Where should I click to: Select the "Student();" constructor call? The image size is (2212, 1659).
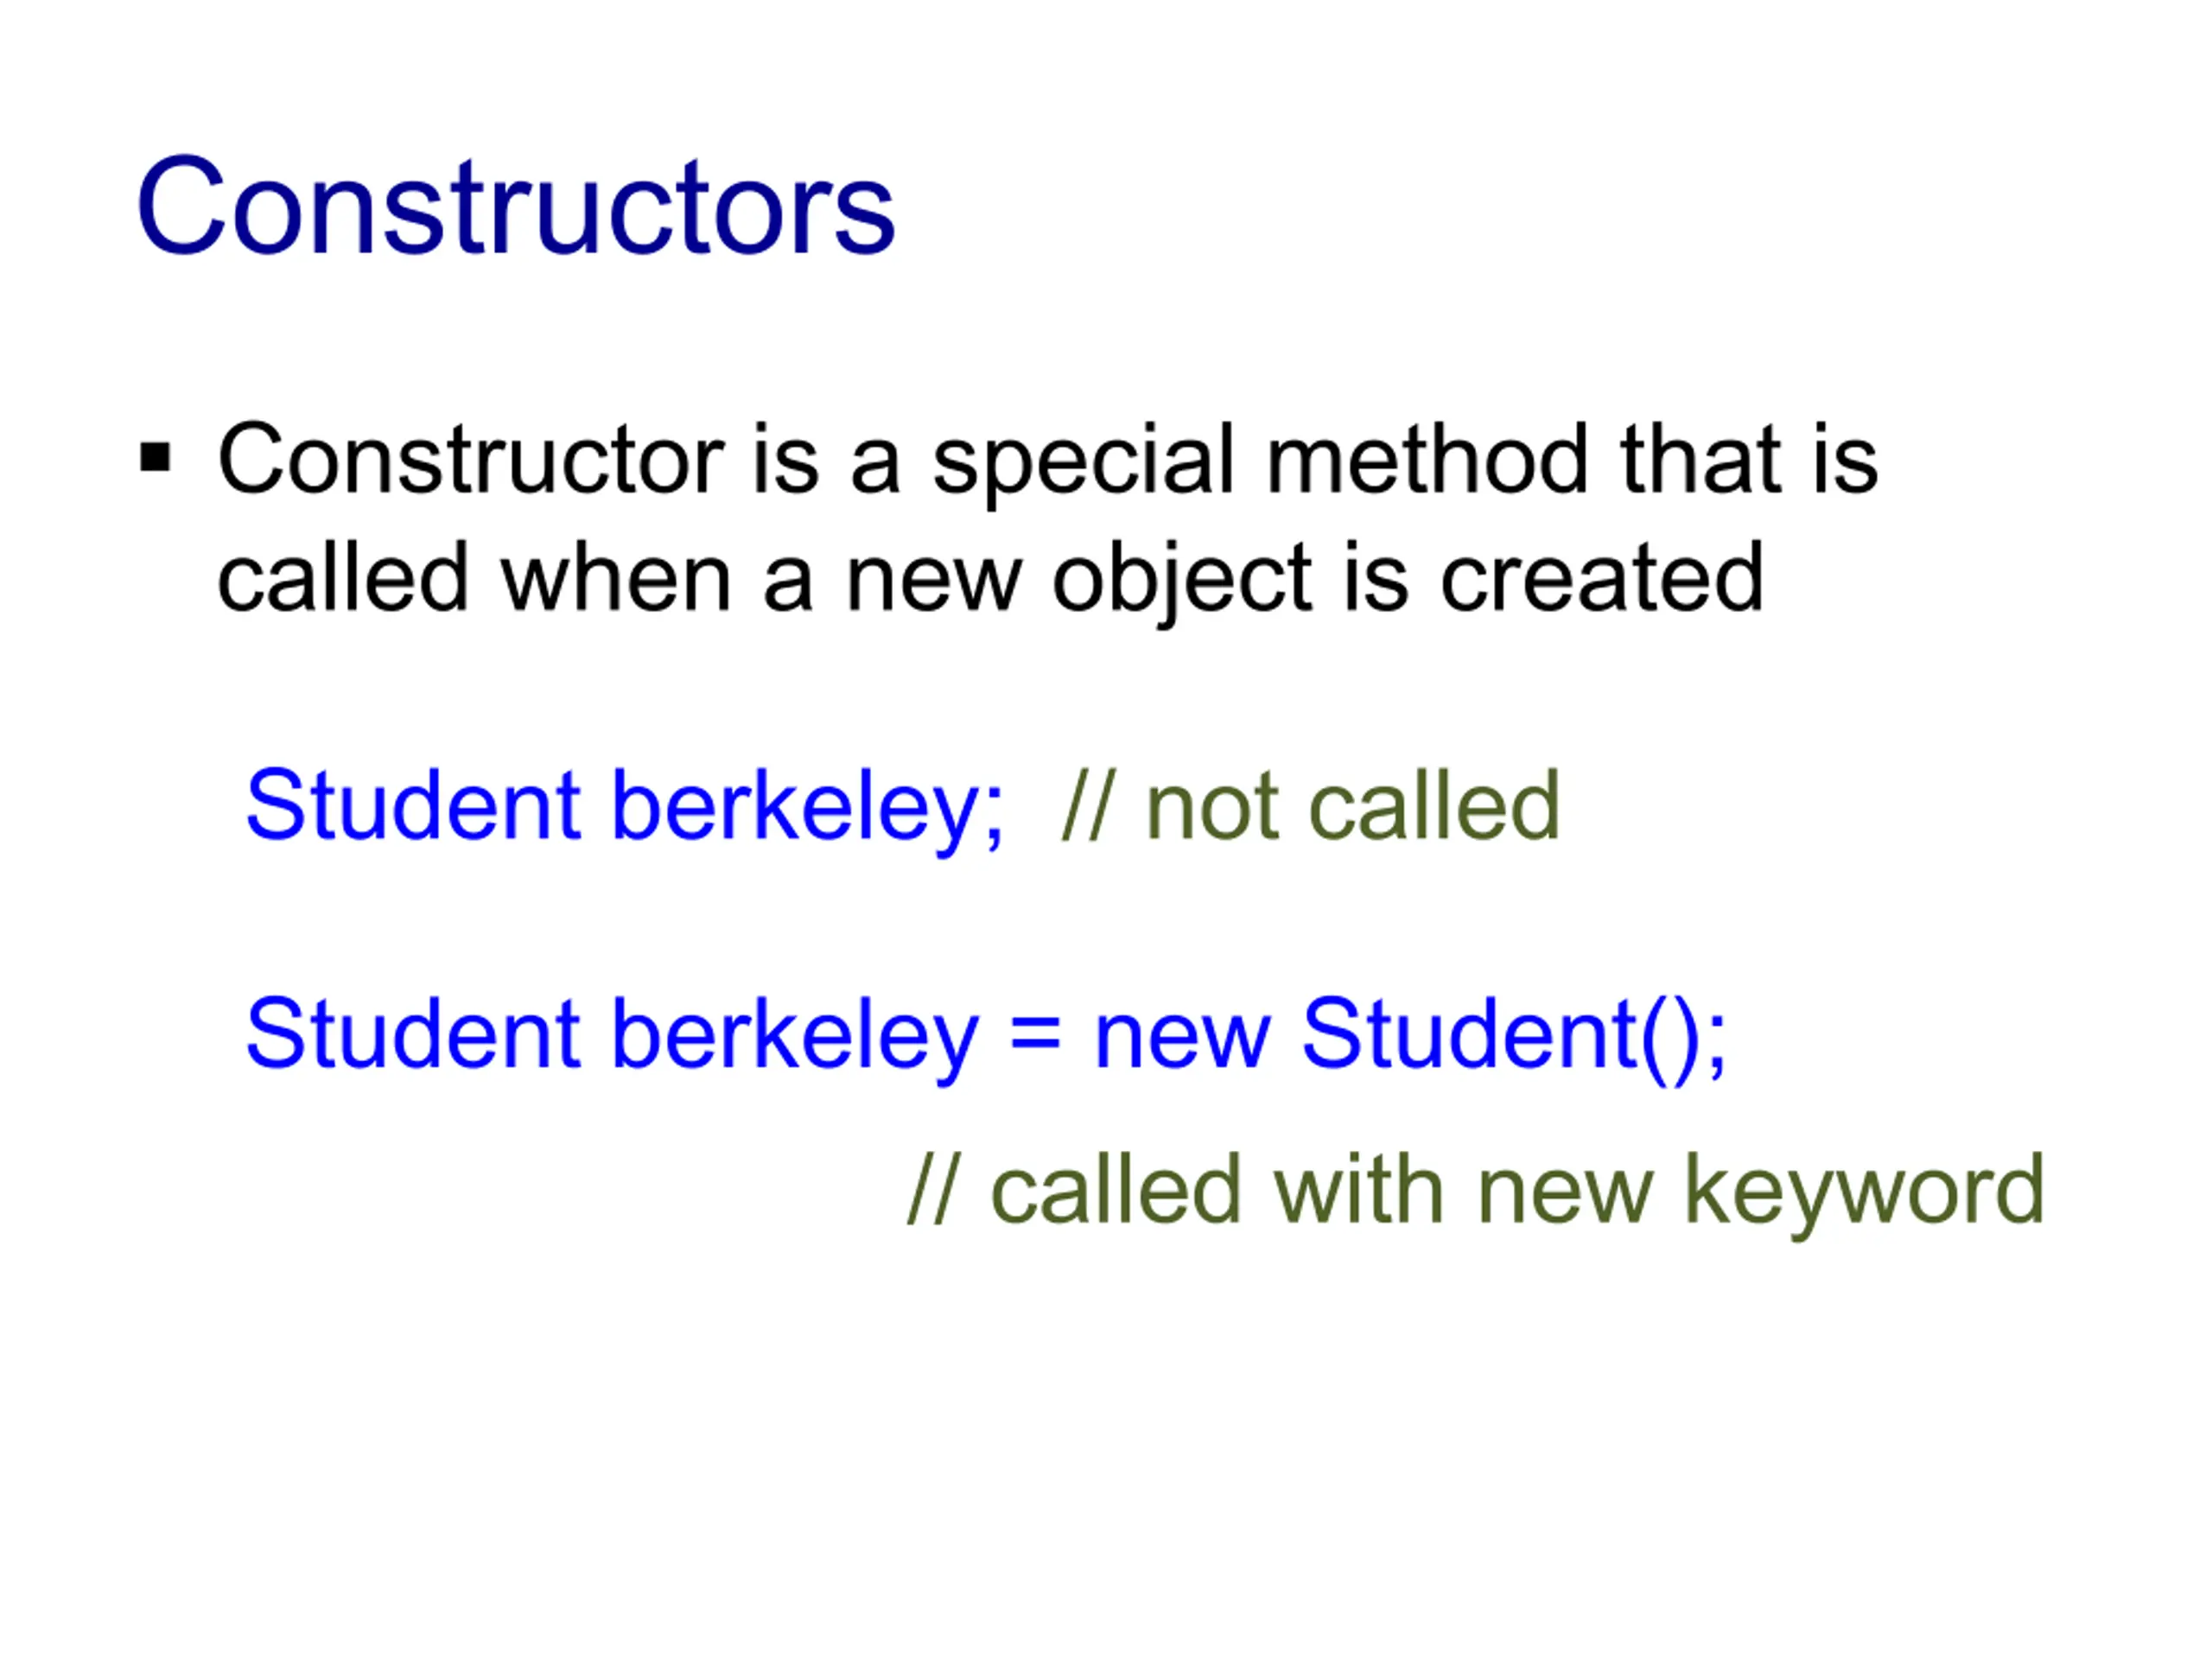[x=1514, y=1036]
